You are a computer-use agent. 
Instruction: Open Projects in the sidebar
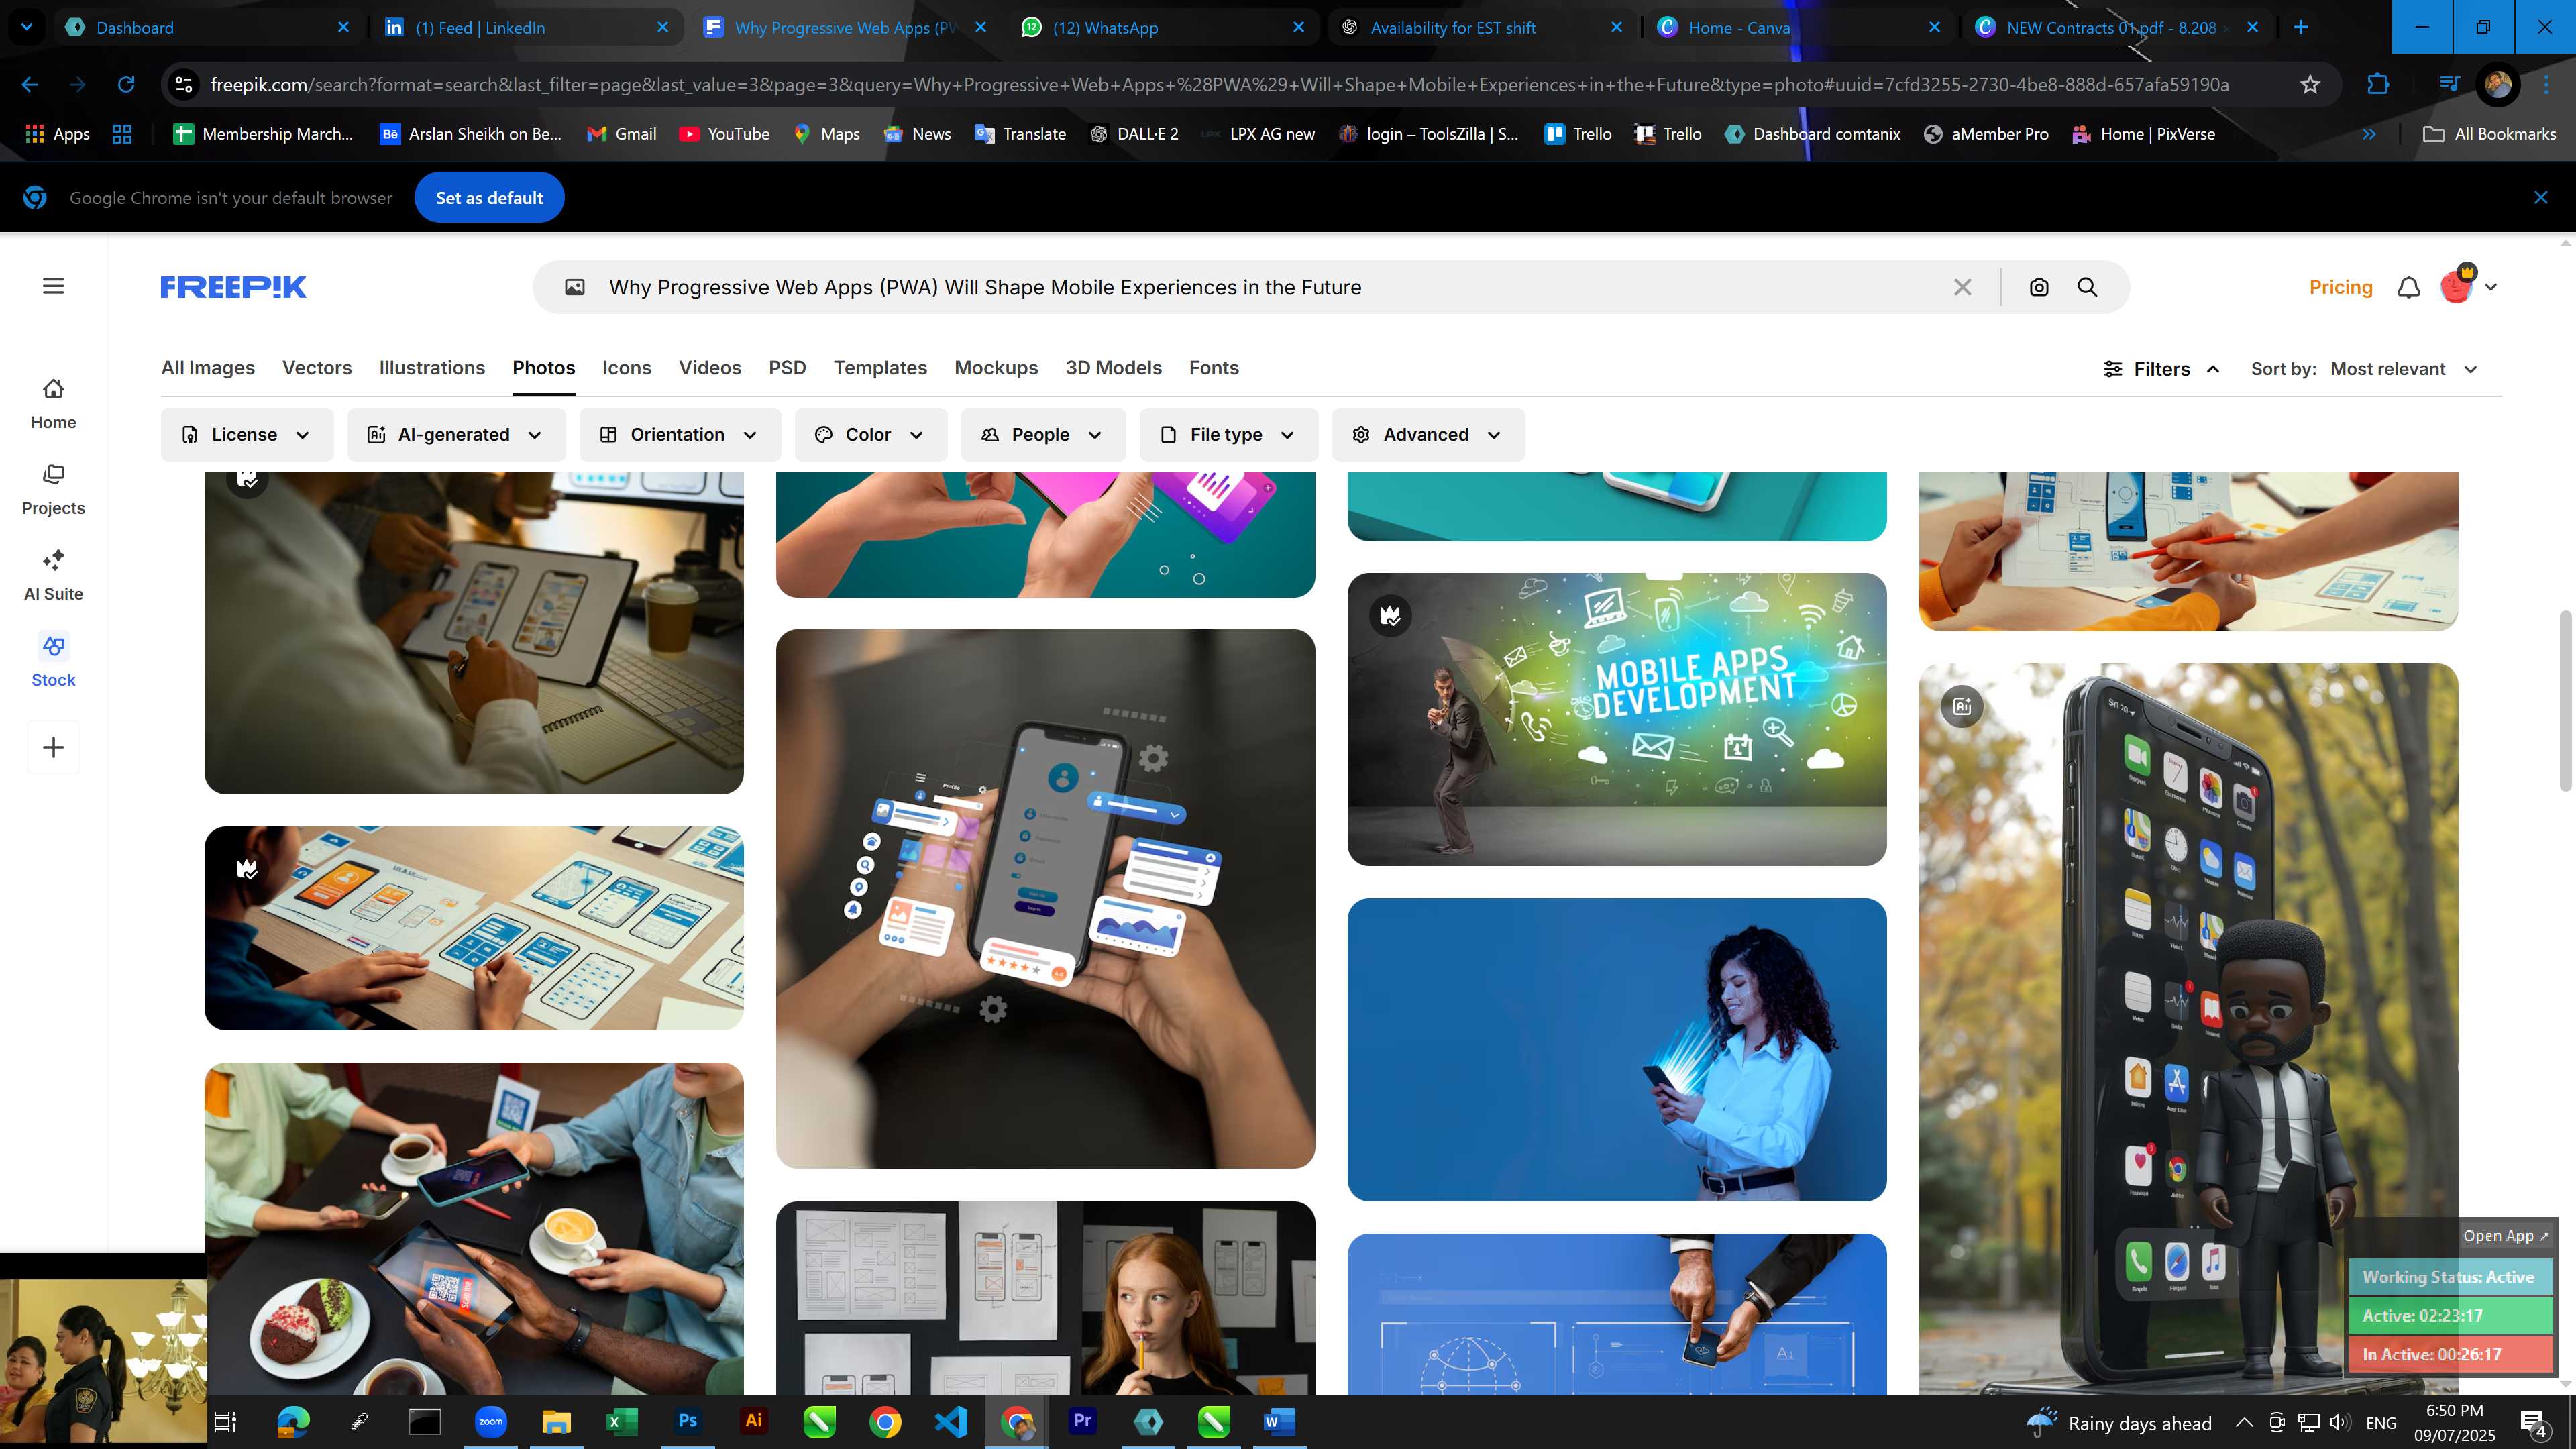pos(53,489)
